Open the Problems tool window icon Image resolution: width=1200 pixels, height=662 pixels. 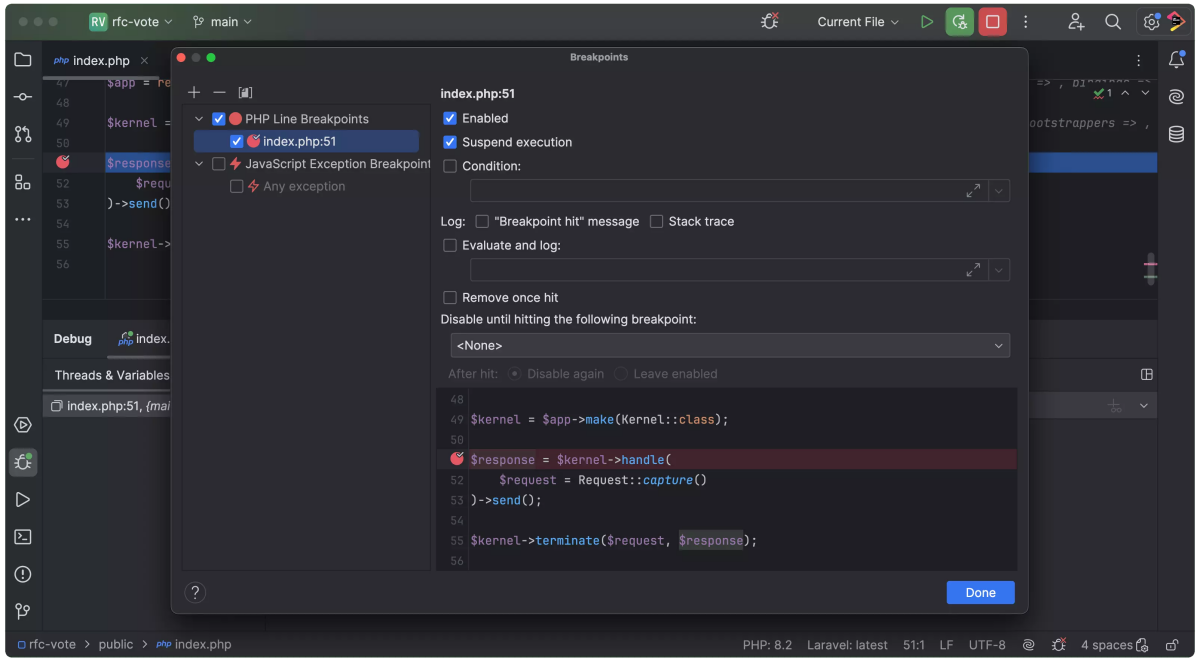click(x=22, y=574)
